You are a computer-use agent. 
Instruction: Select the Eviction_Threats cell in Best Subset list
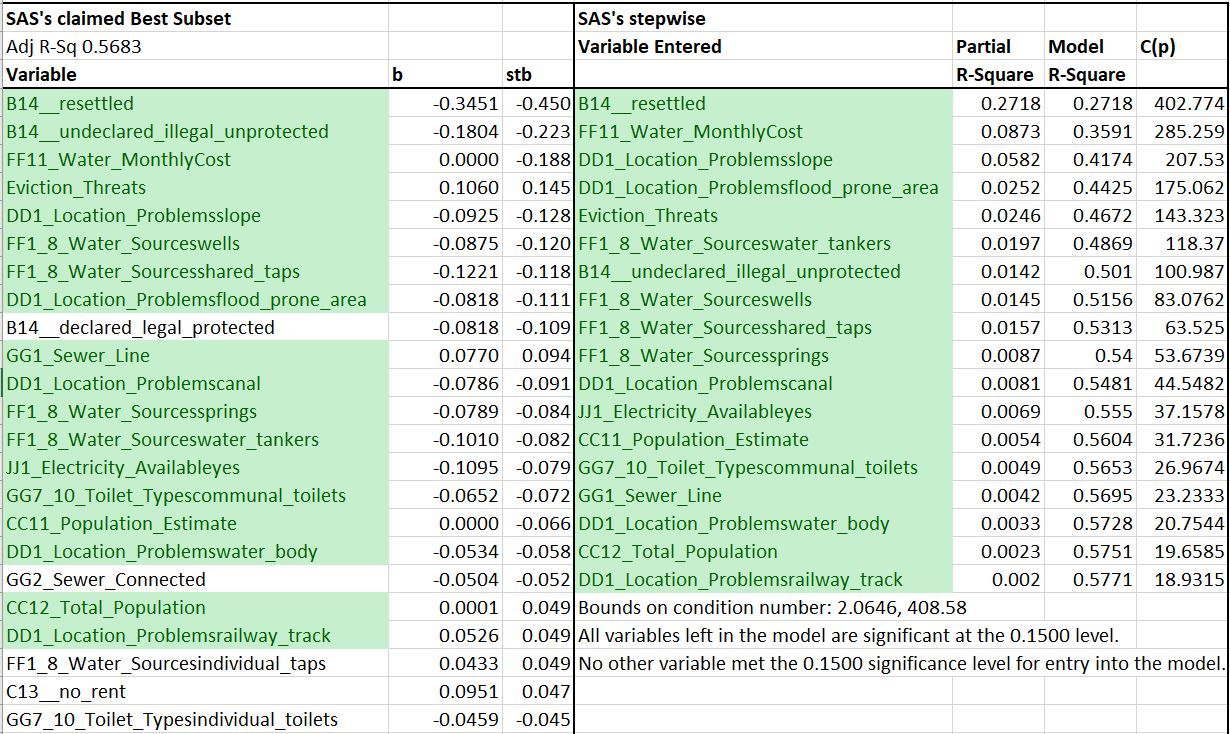pos(76,187)
